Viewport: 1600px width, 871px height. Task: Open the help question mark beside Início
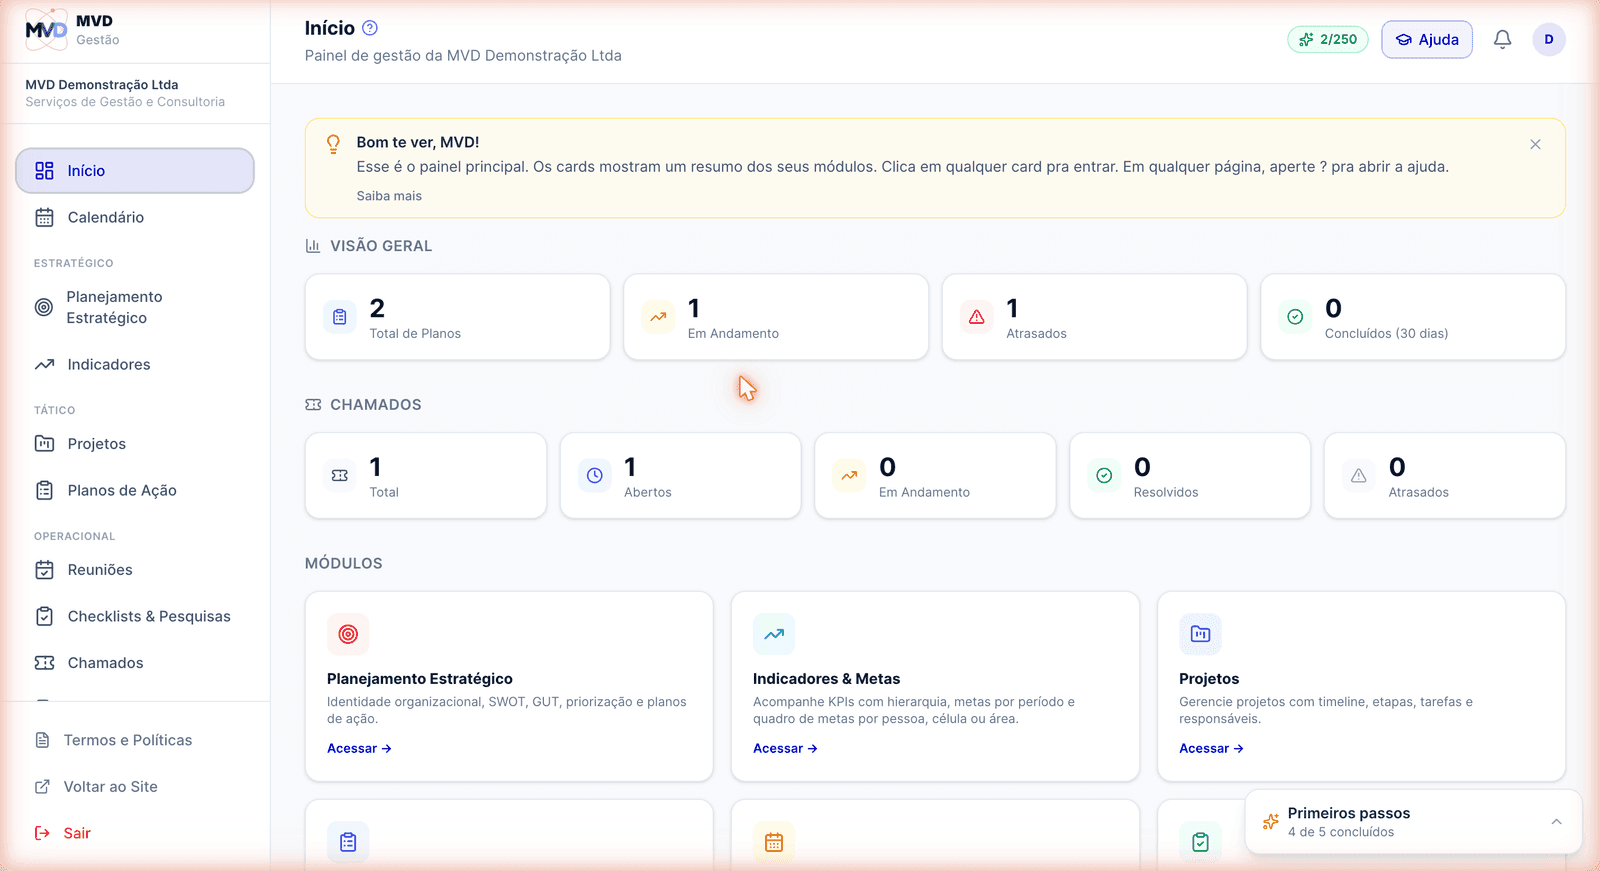coord(370,28)
